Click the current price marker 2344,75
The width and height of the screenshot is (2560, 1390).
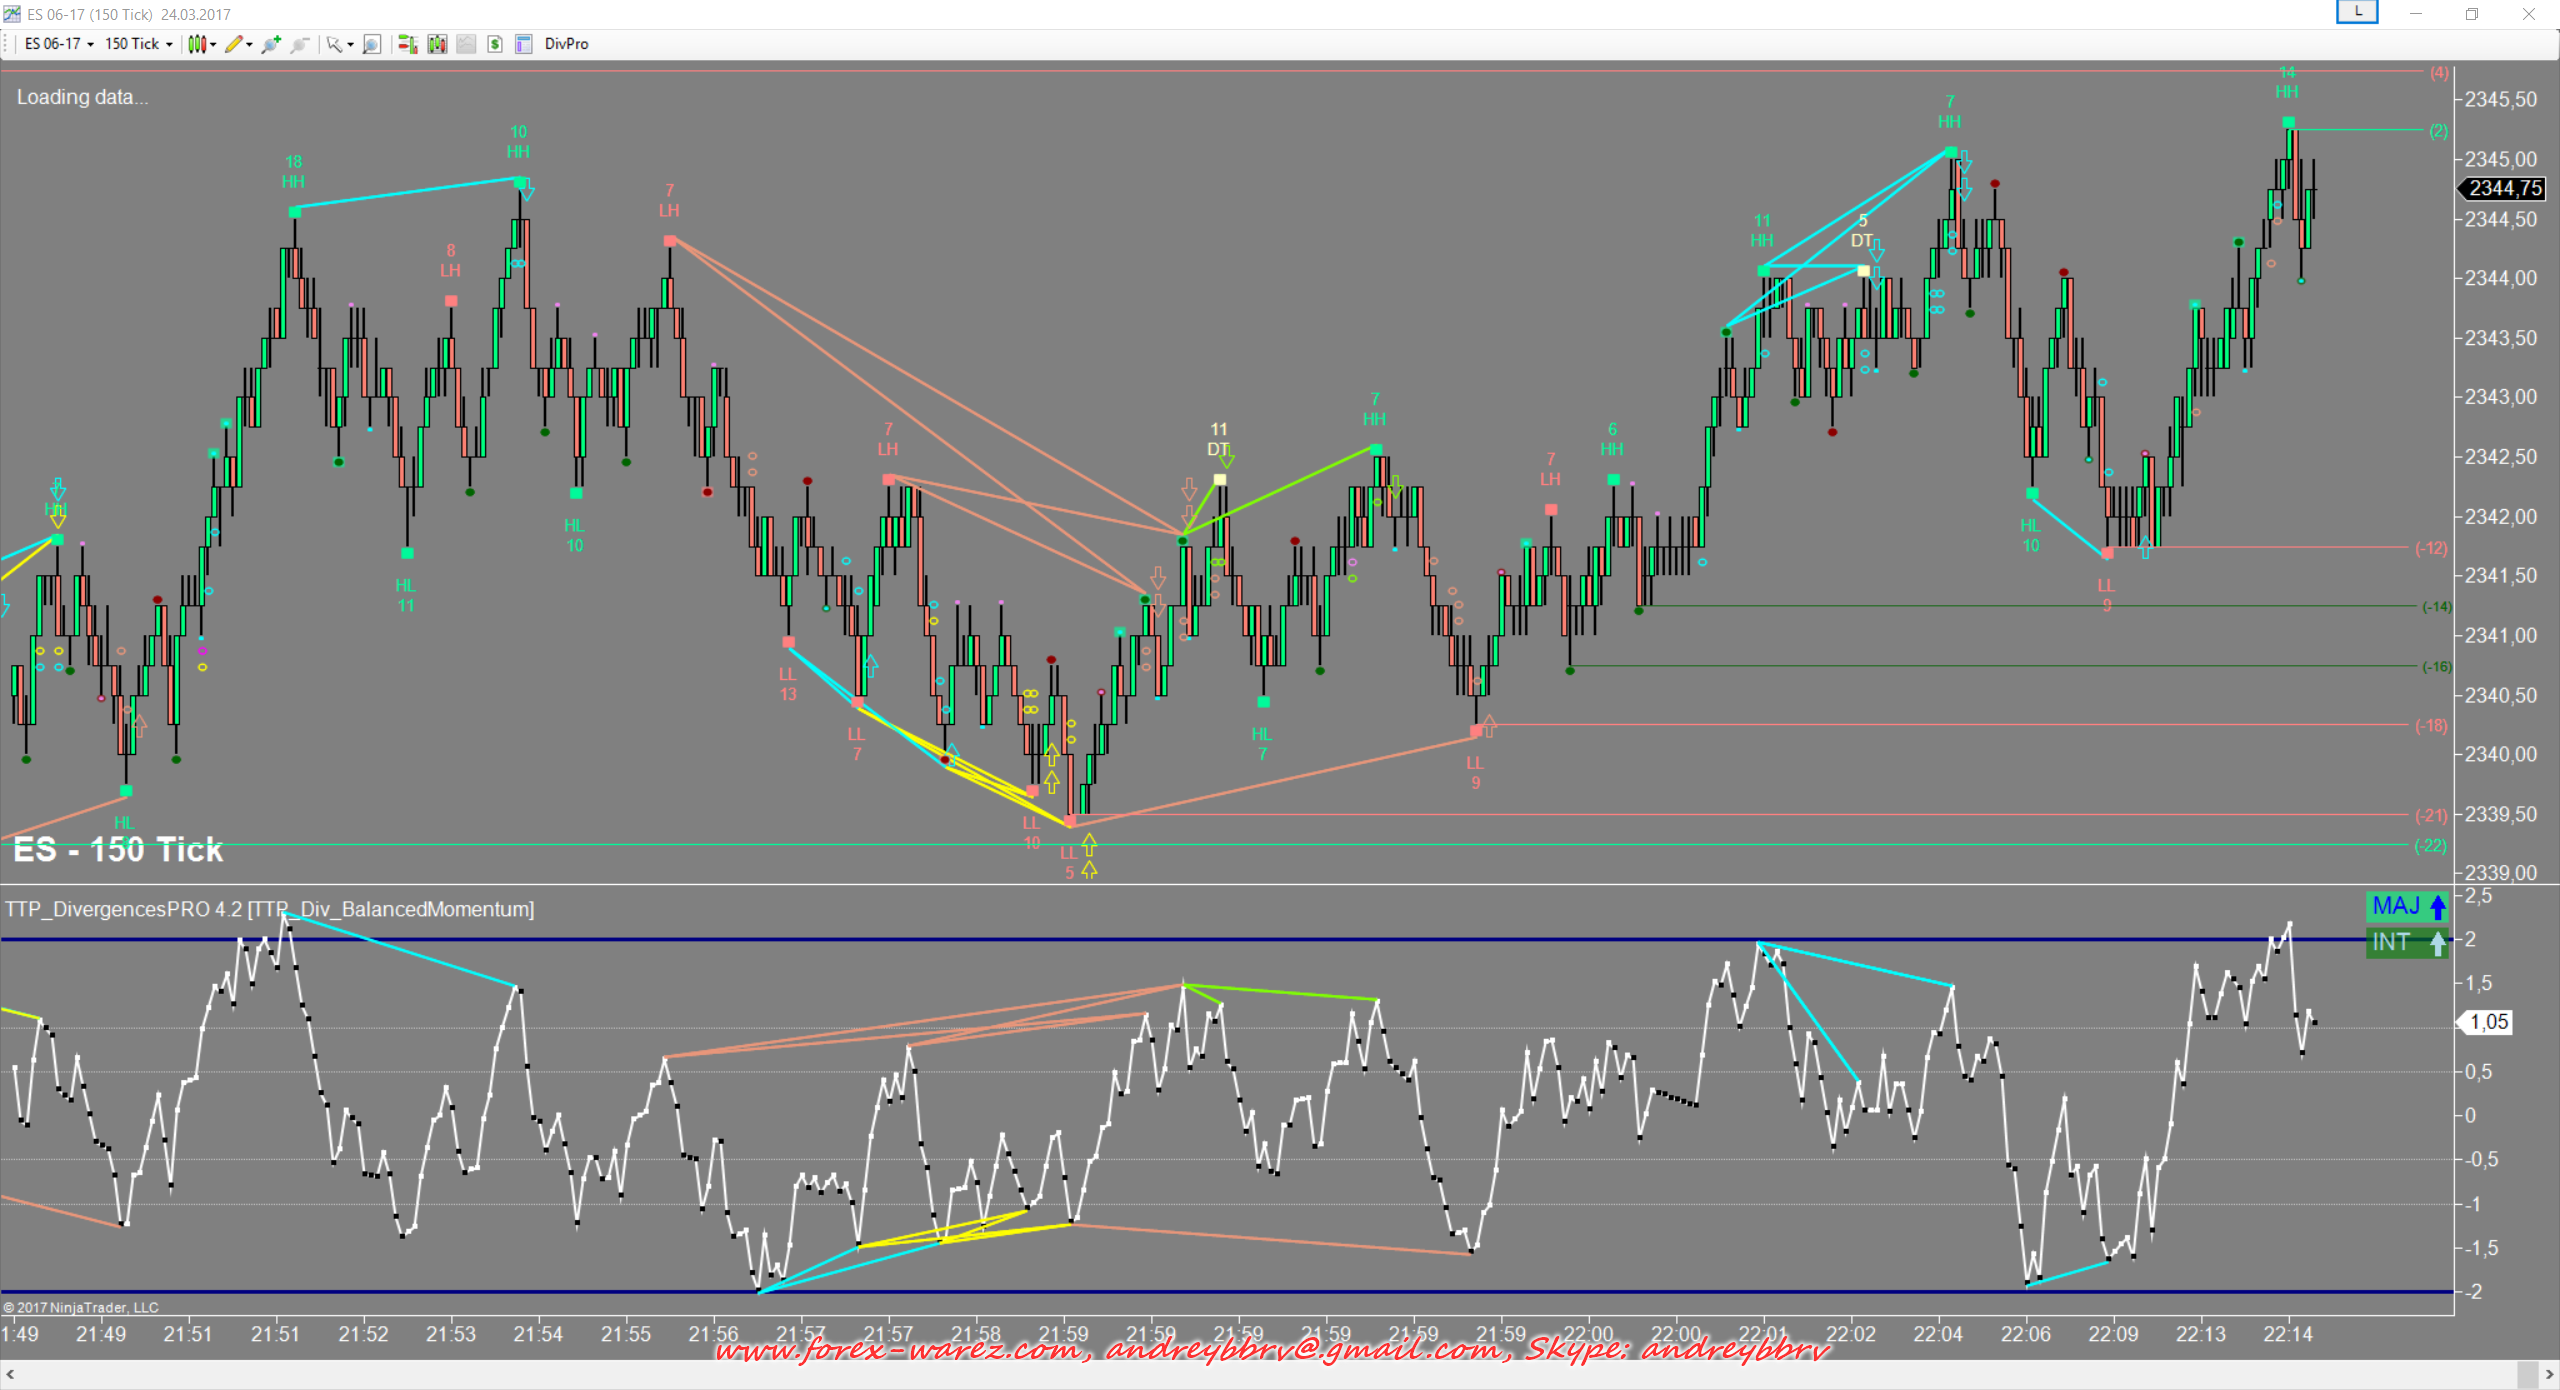click(2504, 188)
